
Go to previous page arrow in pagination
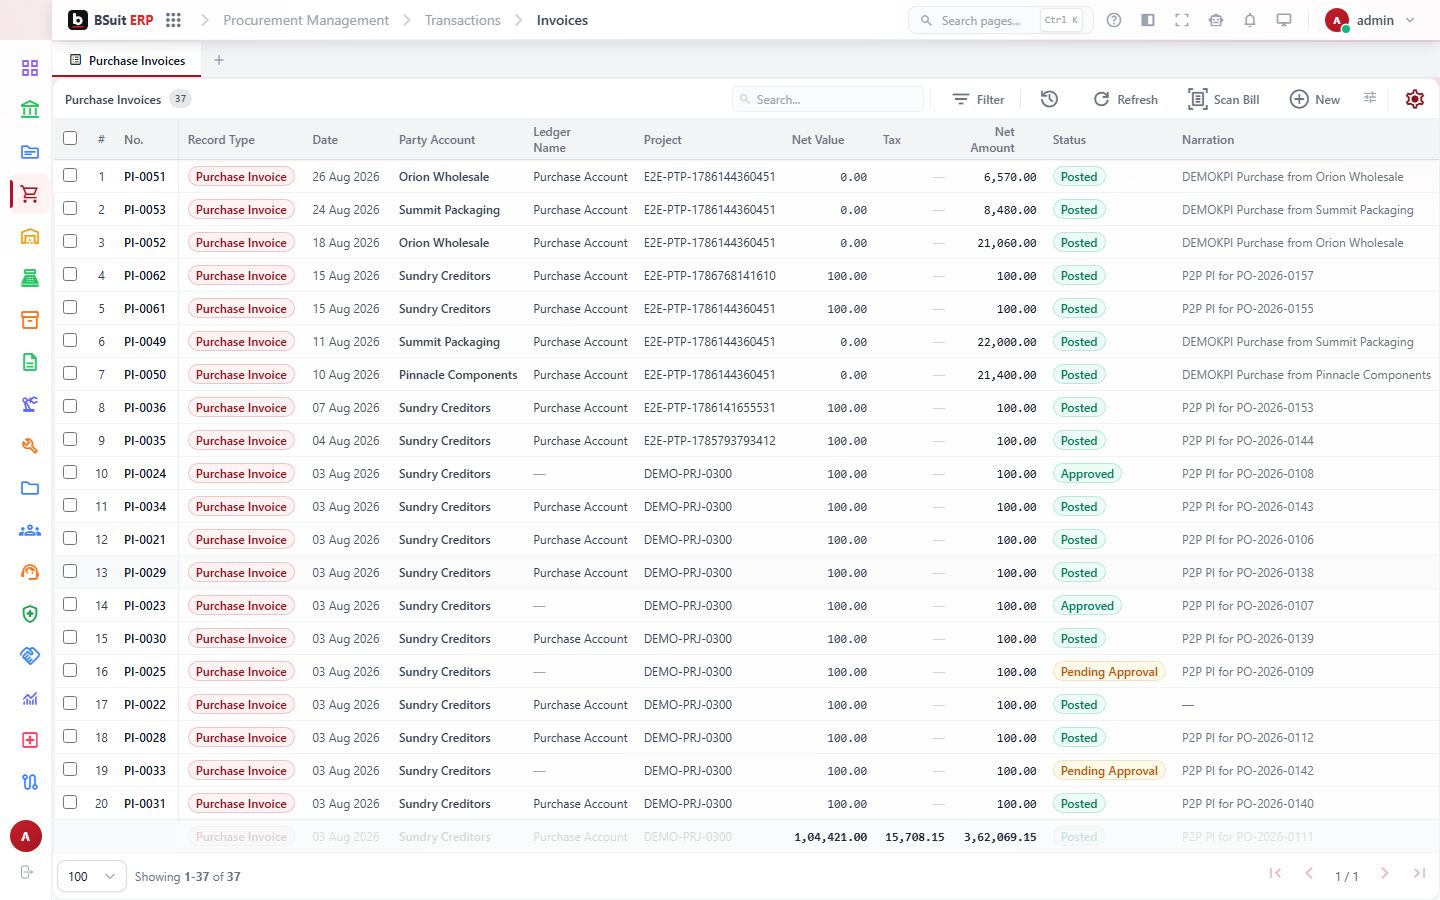click(x=1309, y=873)
